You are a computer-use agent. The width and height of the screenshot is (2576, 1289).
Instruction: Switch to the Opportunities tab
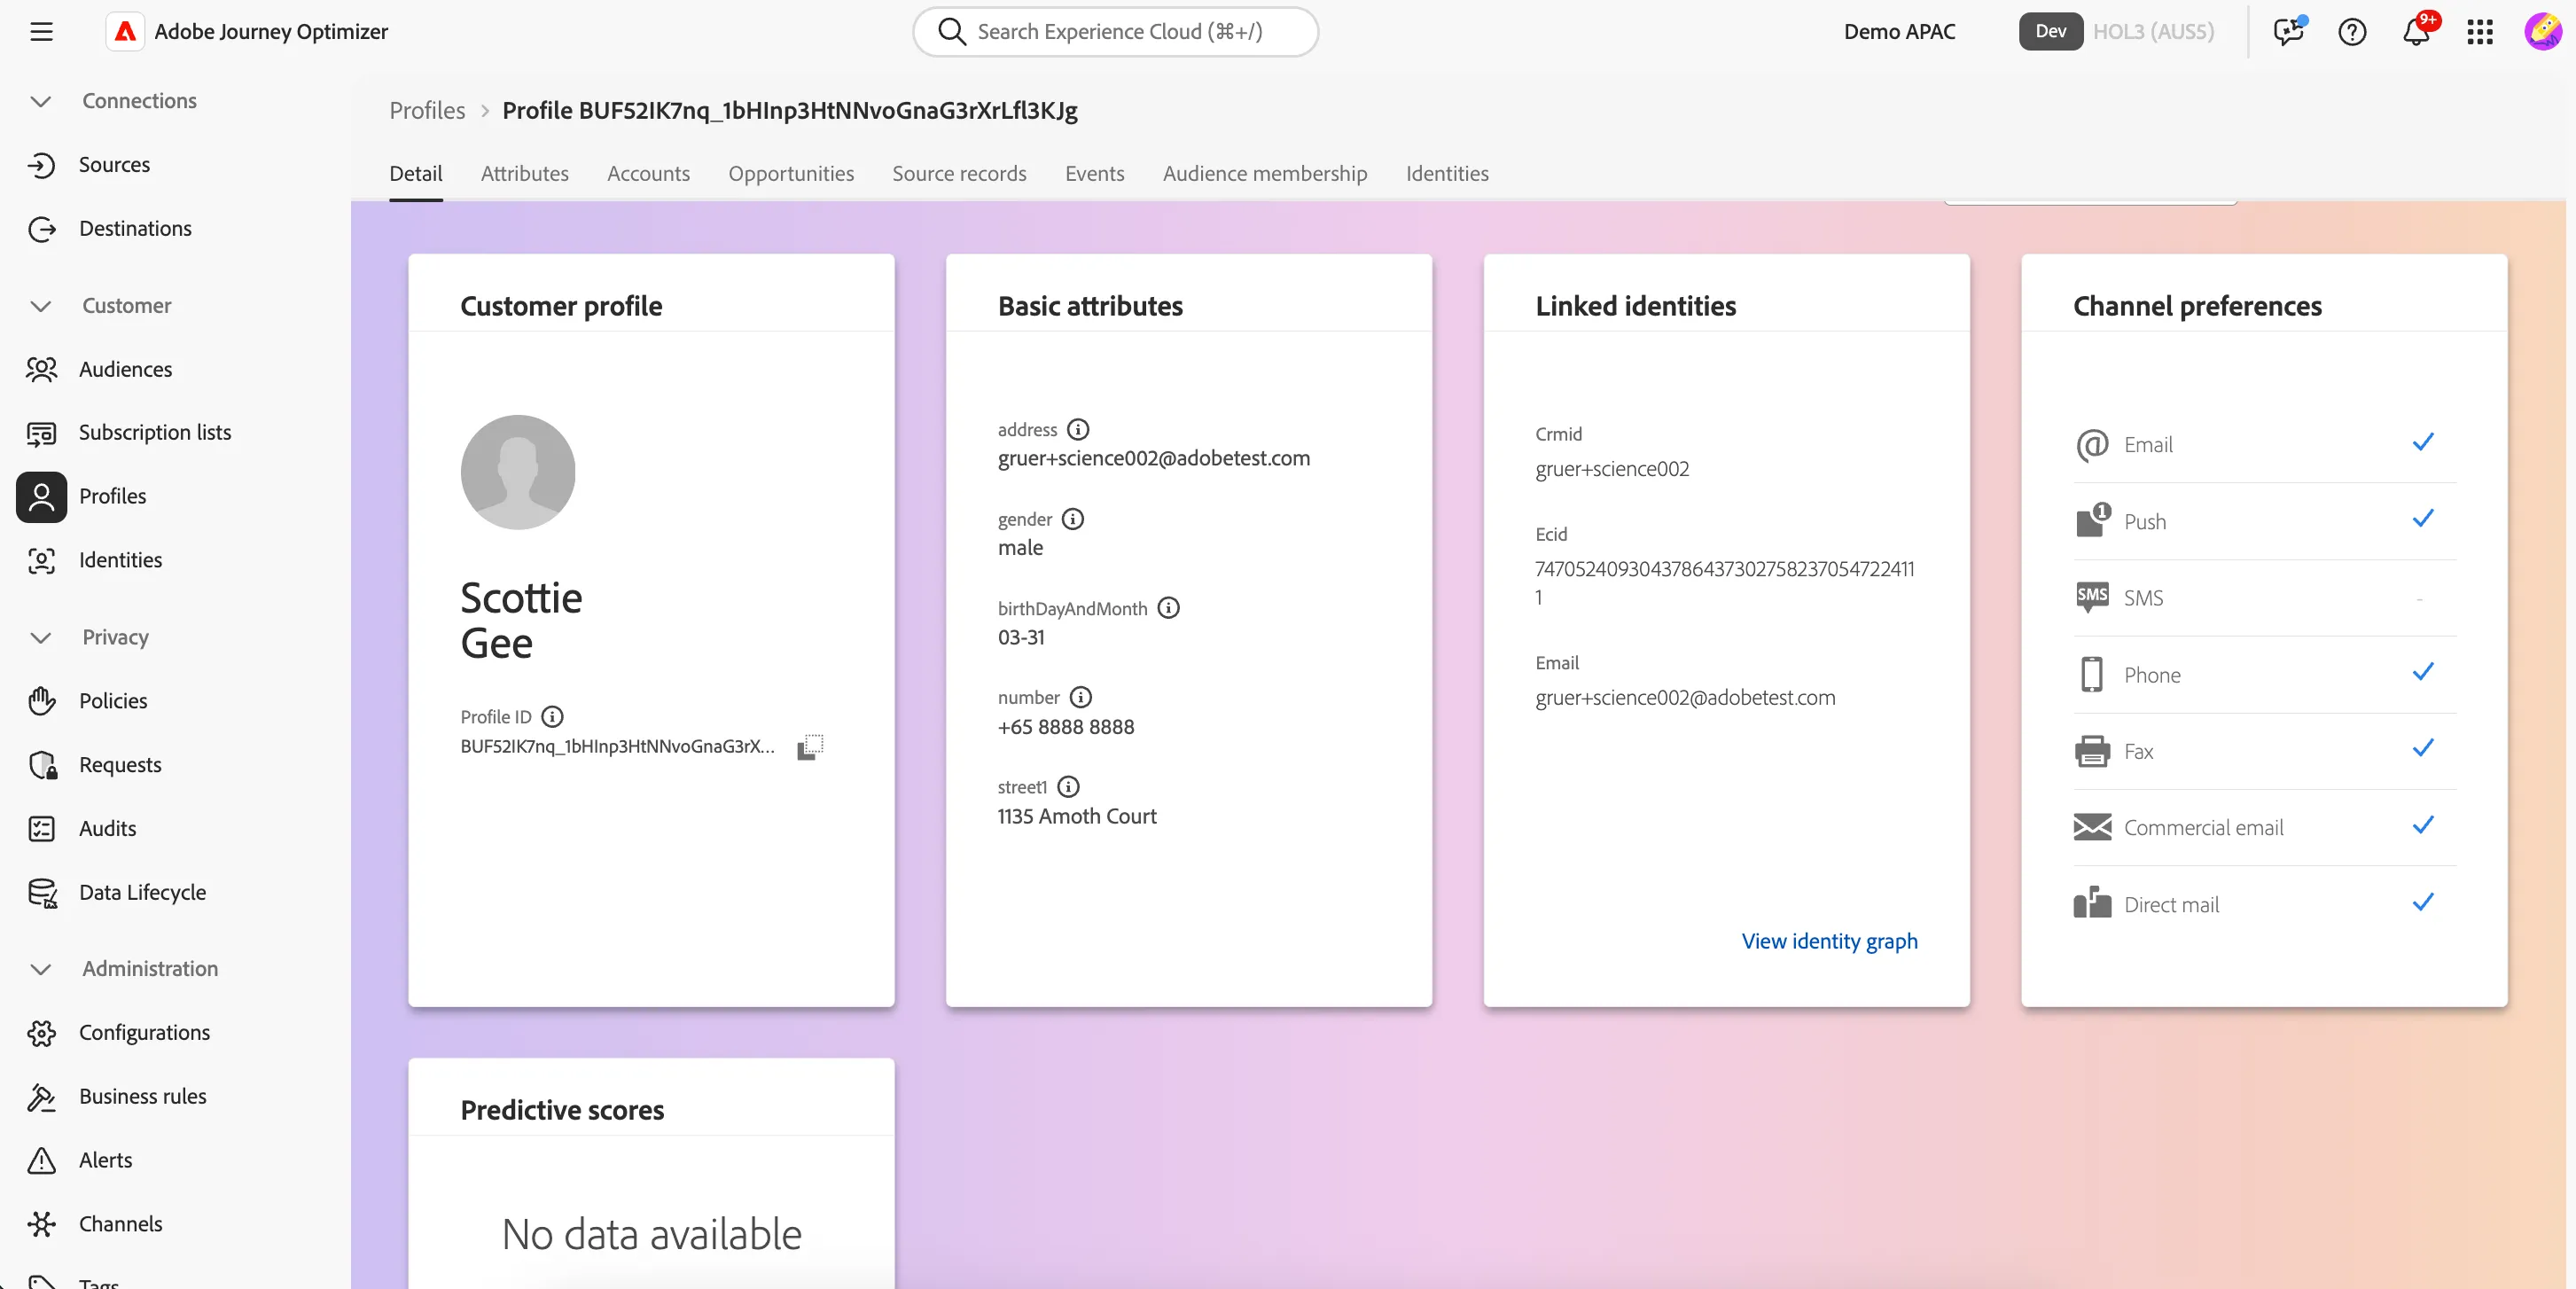coord(791,173)
